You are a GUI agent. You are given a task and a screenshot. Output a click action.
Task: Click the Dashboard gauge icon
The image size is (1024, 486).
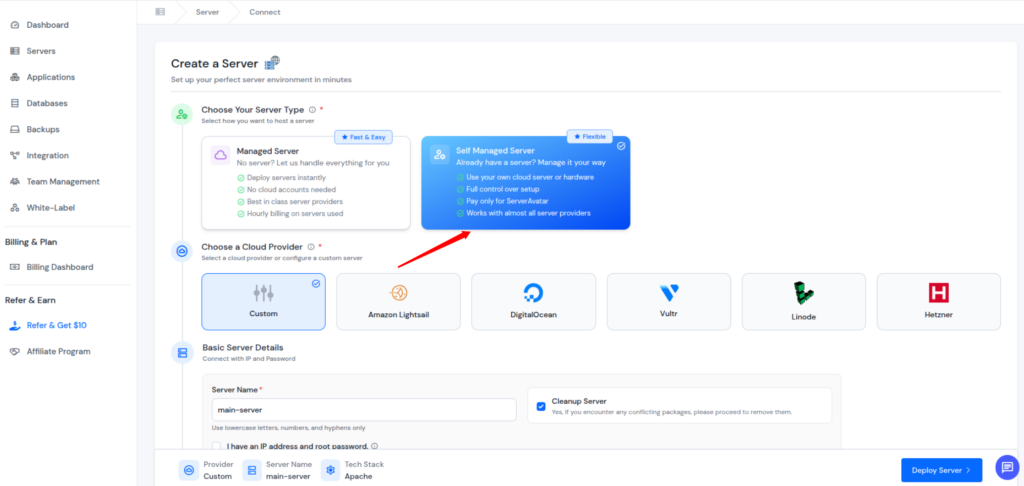pos(15,25)
